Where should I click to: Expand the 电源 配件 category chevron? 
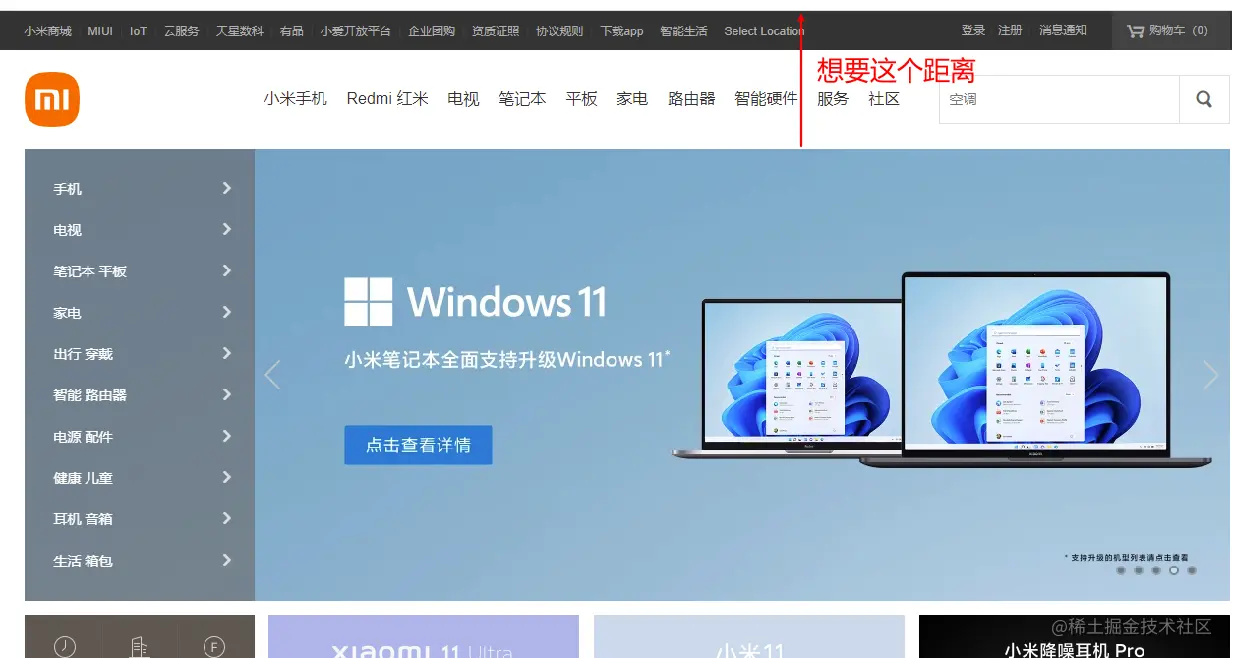point(227,436)
